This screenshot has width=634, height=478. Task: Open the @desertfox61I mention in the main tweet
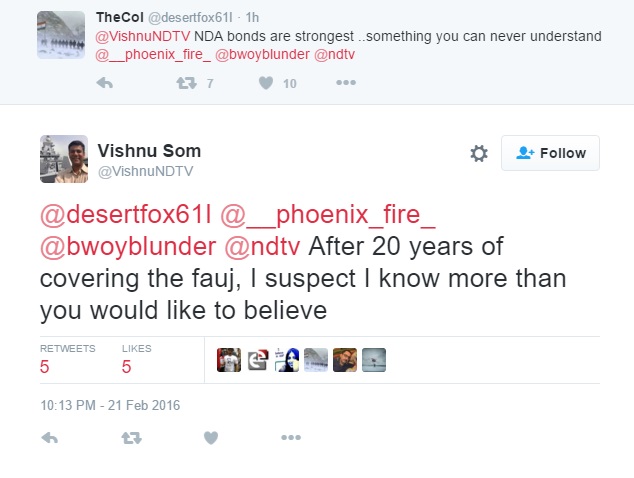pyautogui.click(x=123, y=216)
